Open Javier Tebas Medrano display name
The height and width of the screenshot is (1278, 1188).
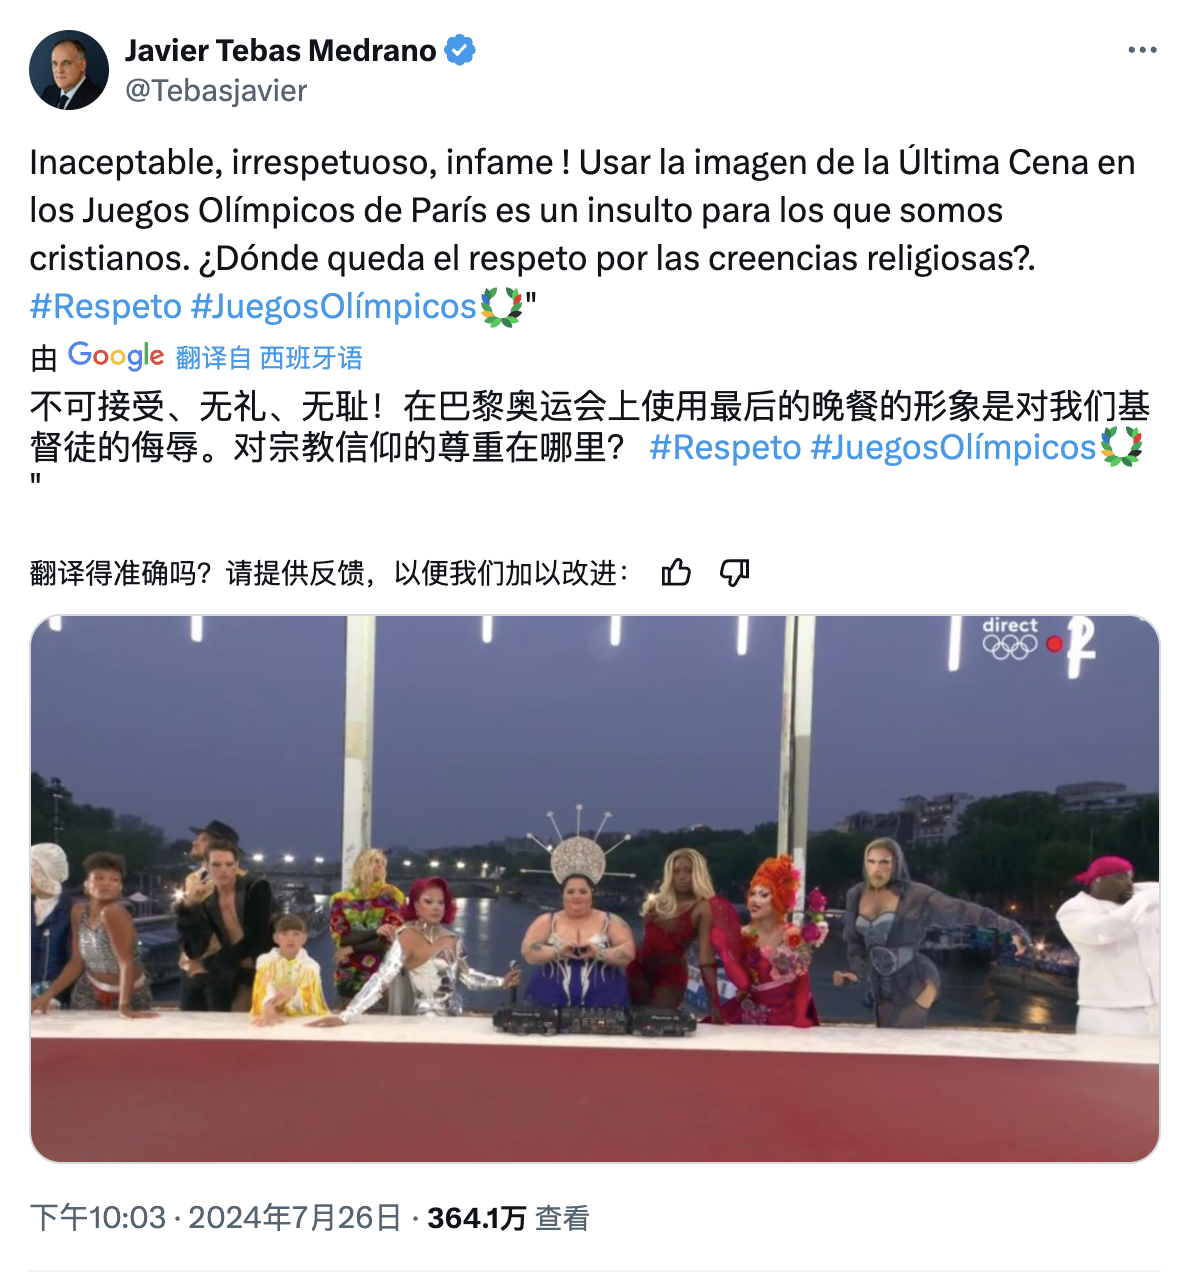[x=281, y=50]
